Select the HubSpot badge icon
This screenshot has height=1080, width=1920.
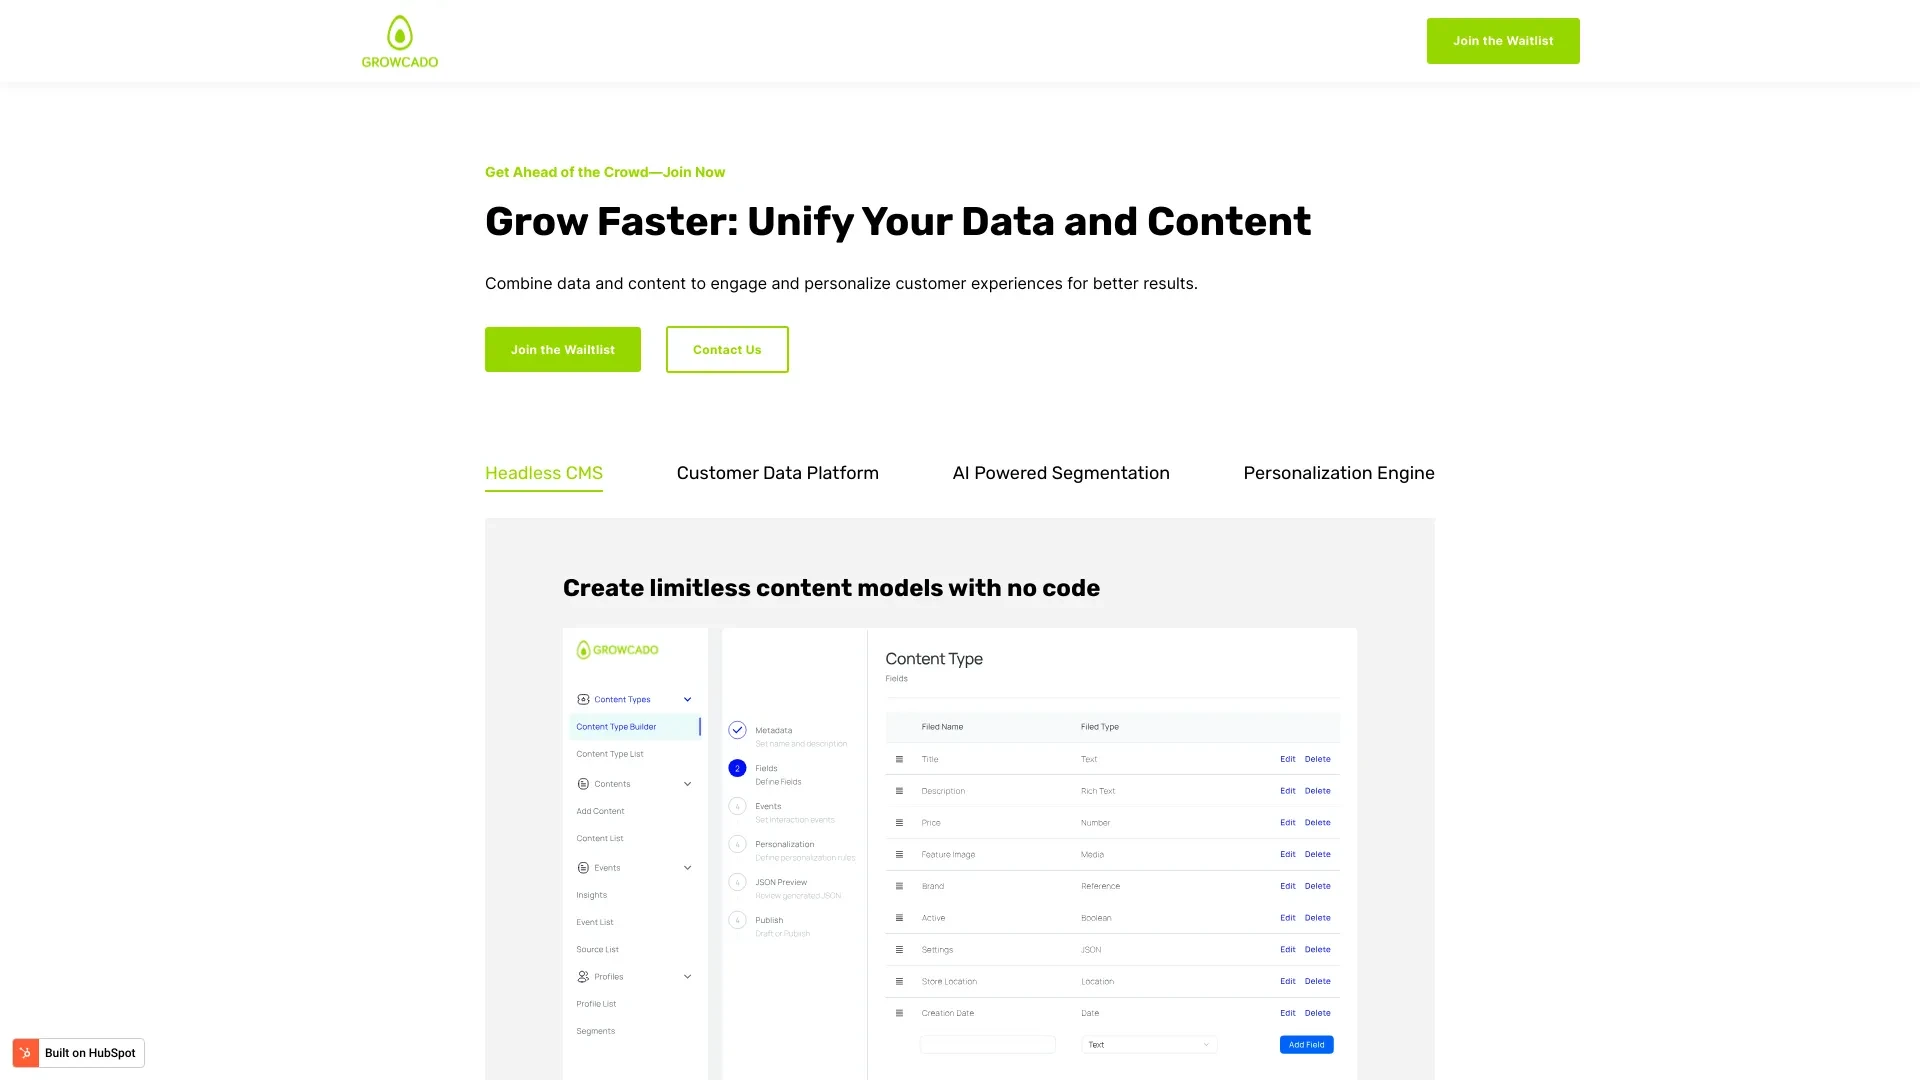tap(26, 1052)
